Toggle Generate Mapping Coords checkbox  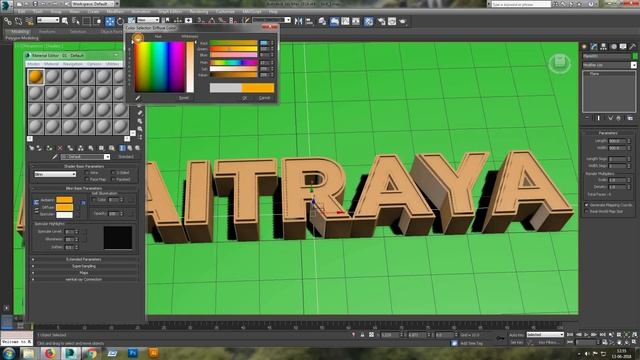(587, 205)
